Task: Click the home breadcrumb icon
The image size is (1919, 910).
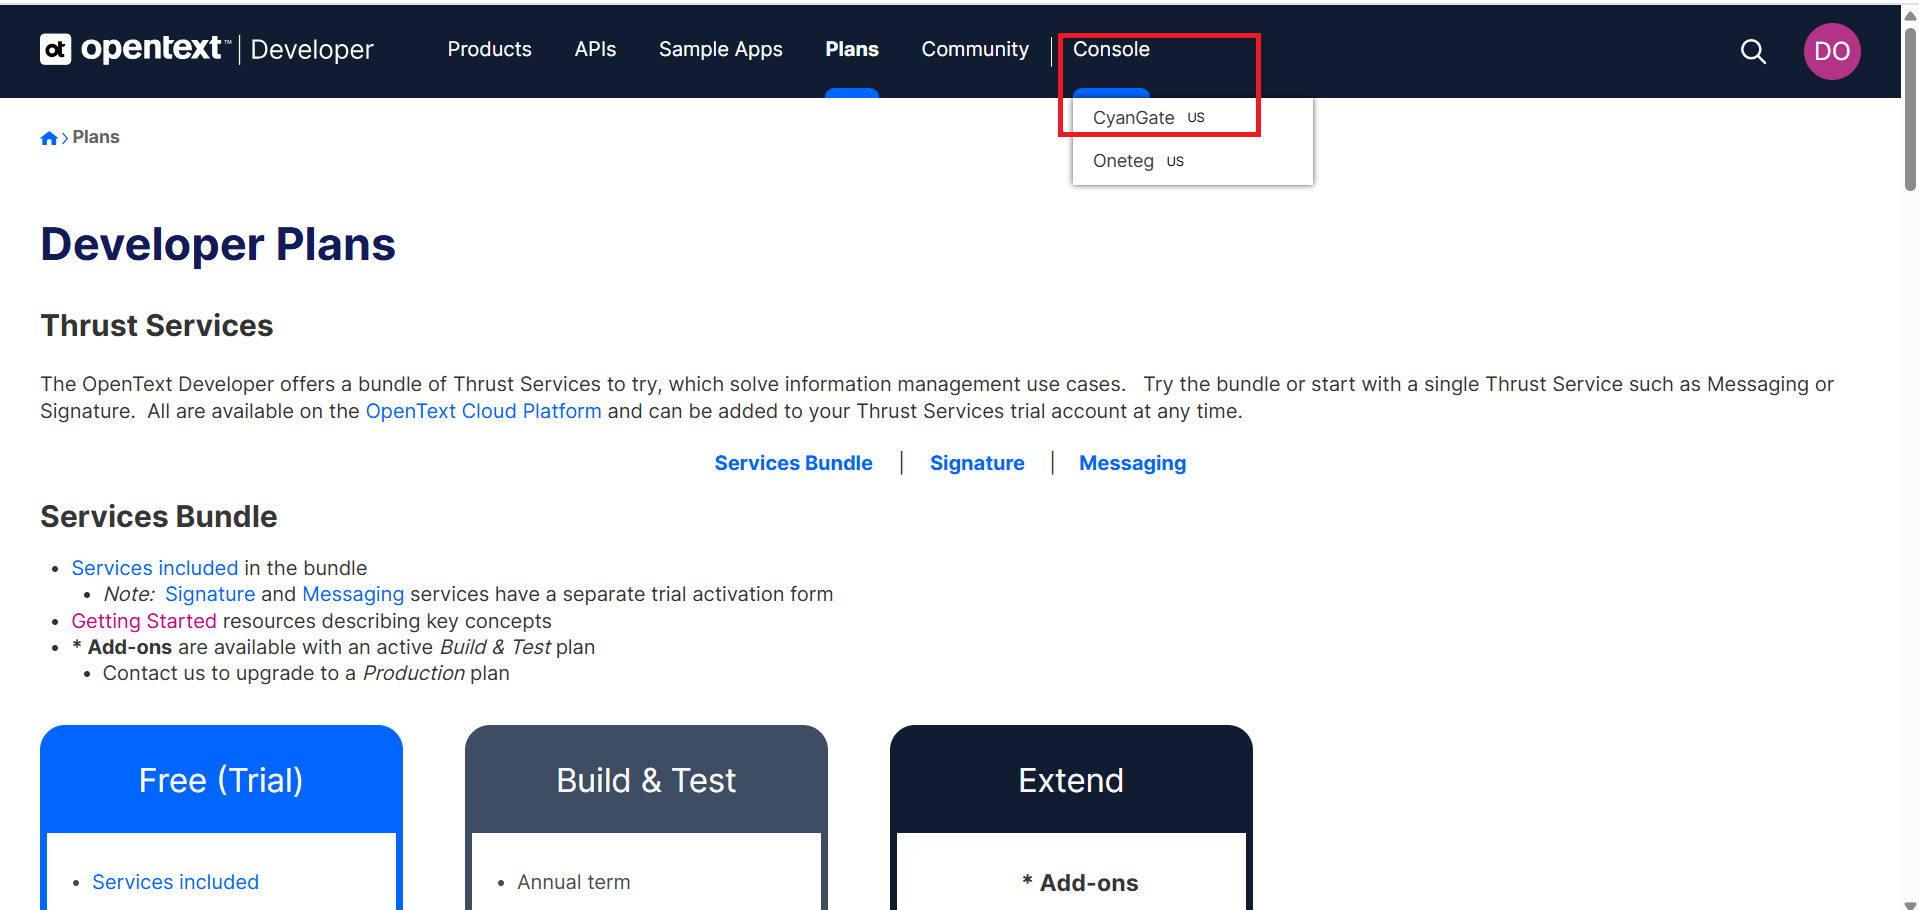Action: [x=49, y=138]
